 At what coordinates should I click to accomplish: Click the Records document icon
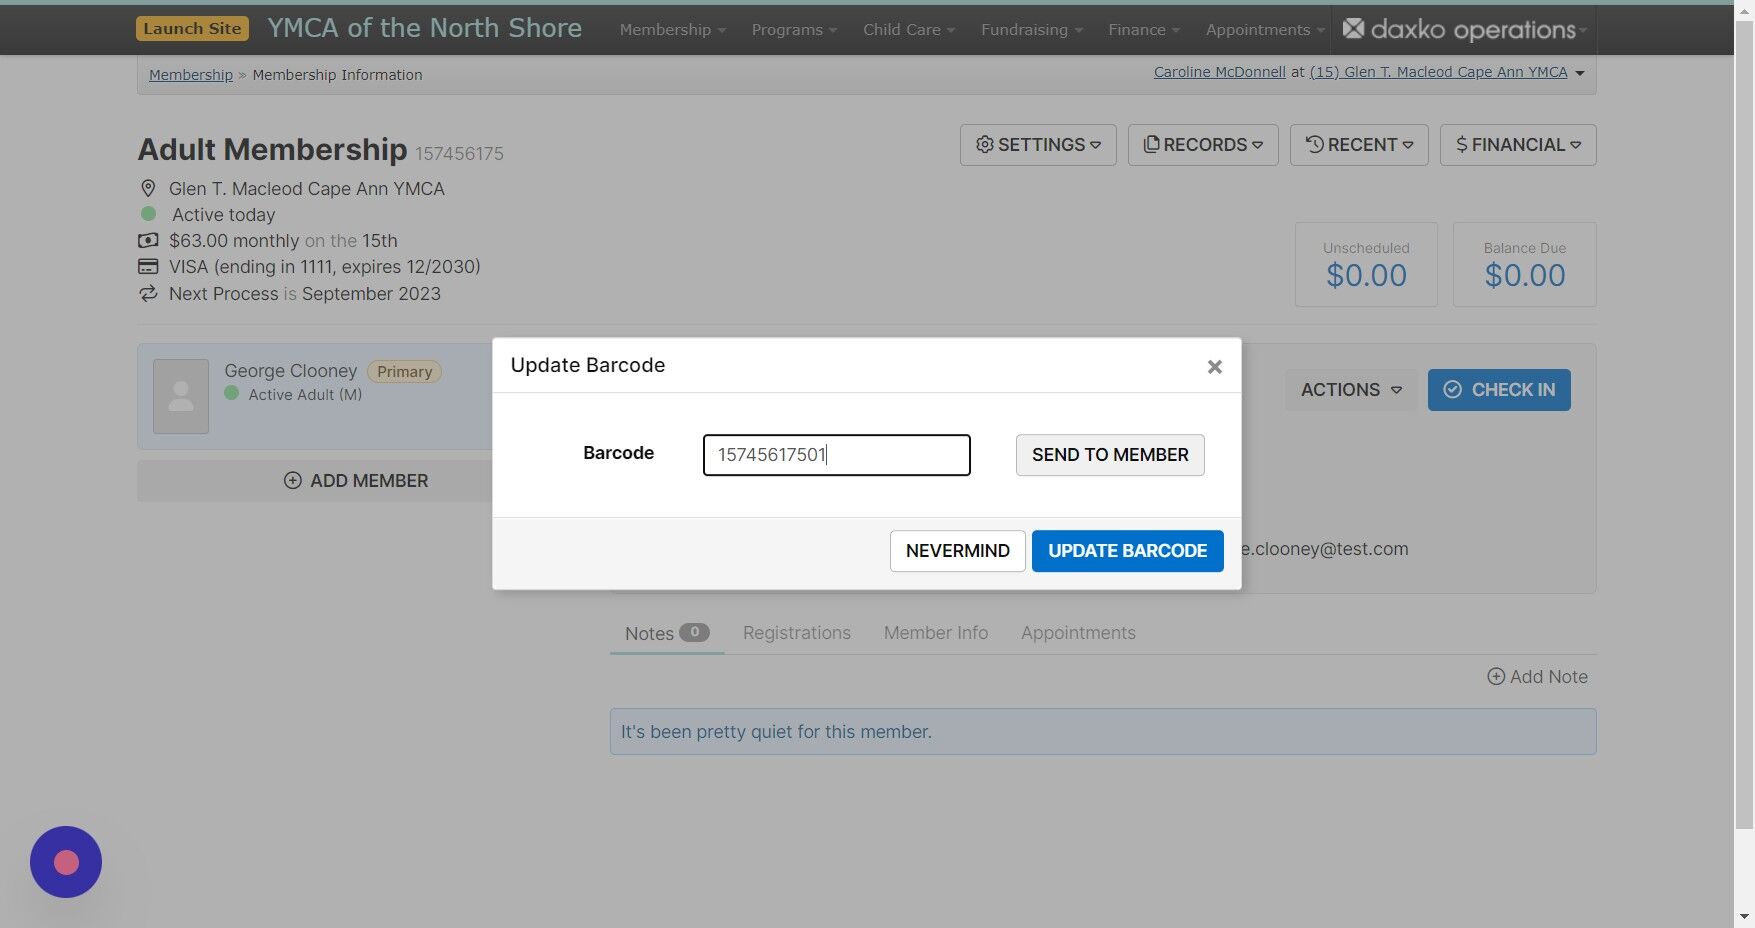coord(1152,144)
